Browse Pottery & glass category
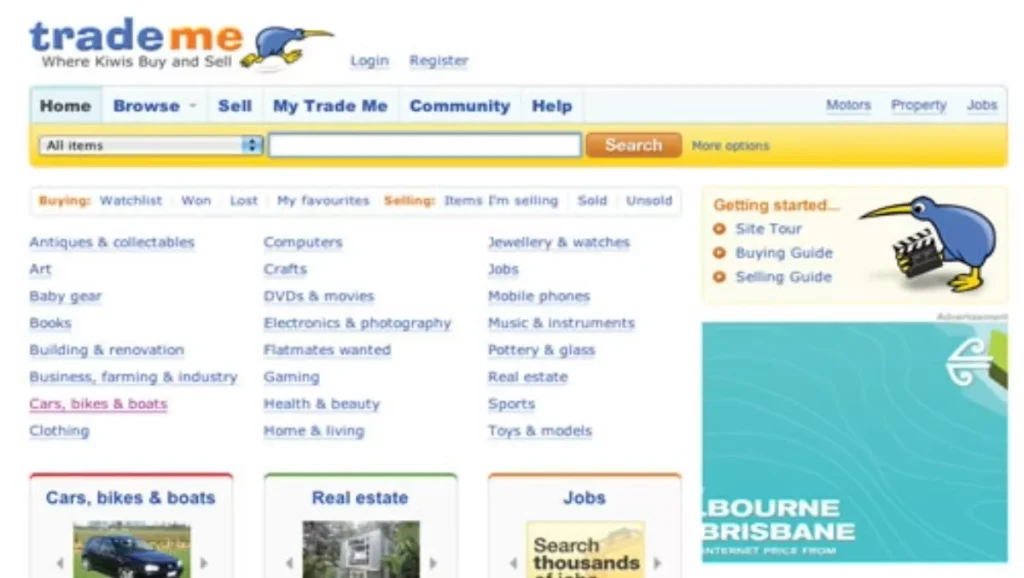 (x=541, y=350)
